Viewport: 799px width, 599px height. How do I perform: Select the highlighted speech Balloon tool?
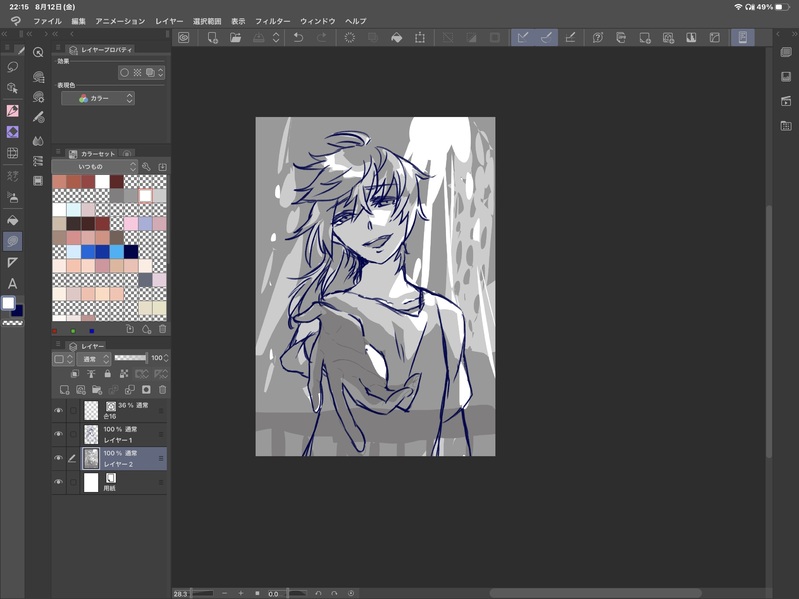point(12,241)
